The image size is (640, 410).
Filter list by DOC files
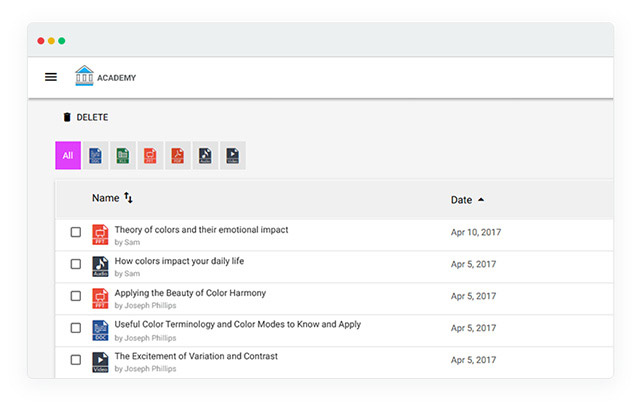click(96, 155)
